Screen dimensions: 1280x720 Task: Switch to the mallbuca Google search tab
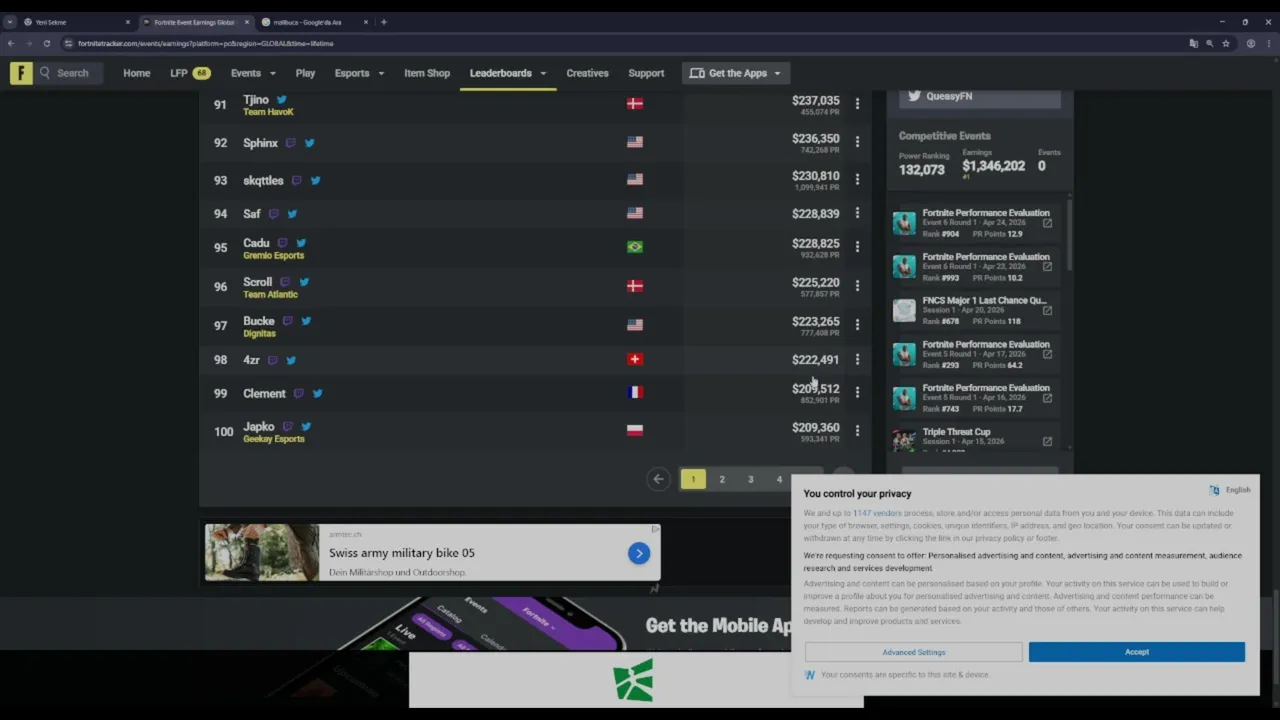[x=313, y=22]
